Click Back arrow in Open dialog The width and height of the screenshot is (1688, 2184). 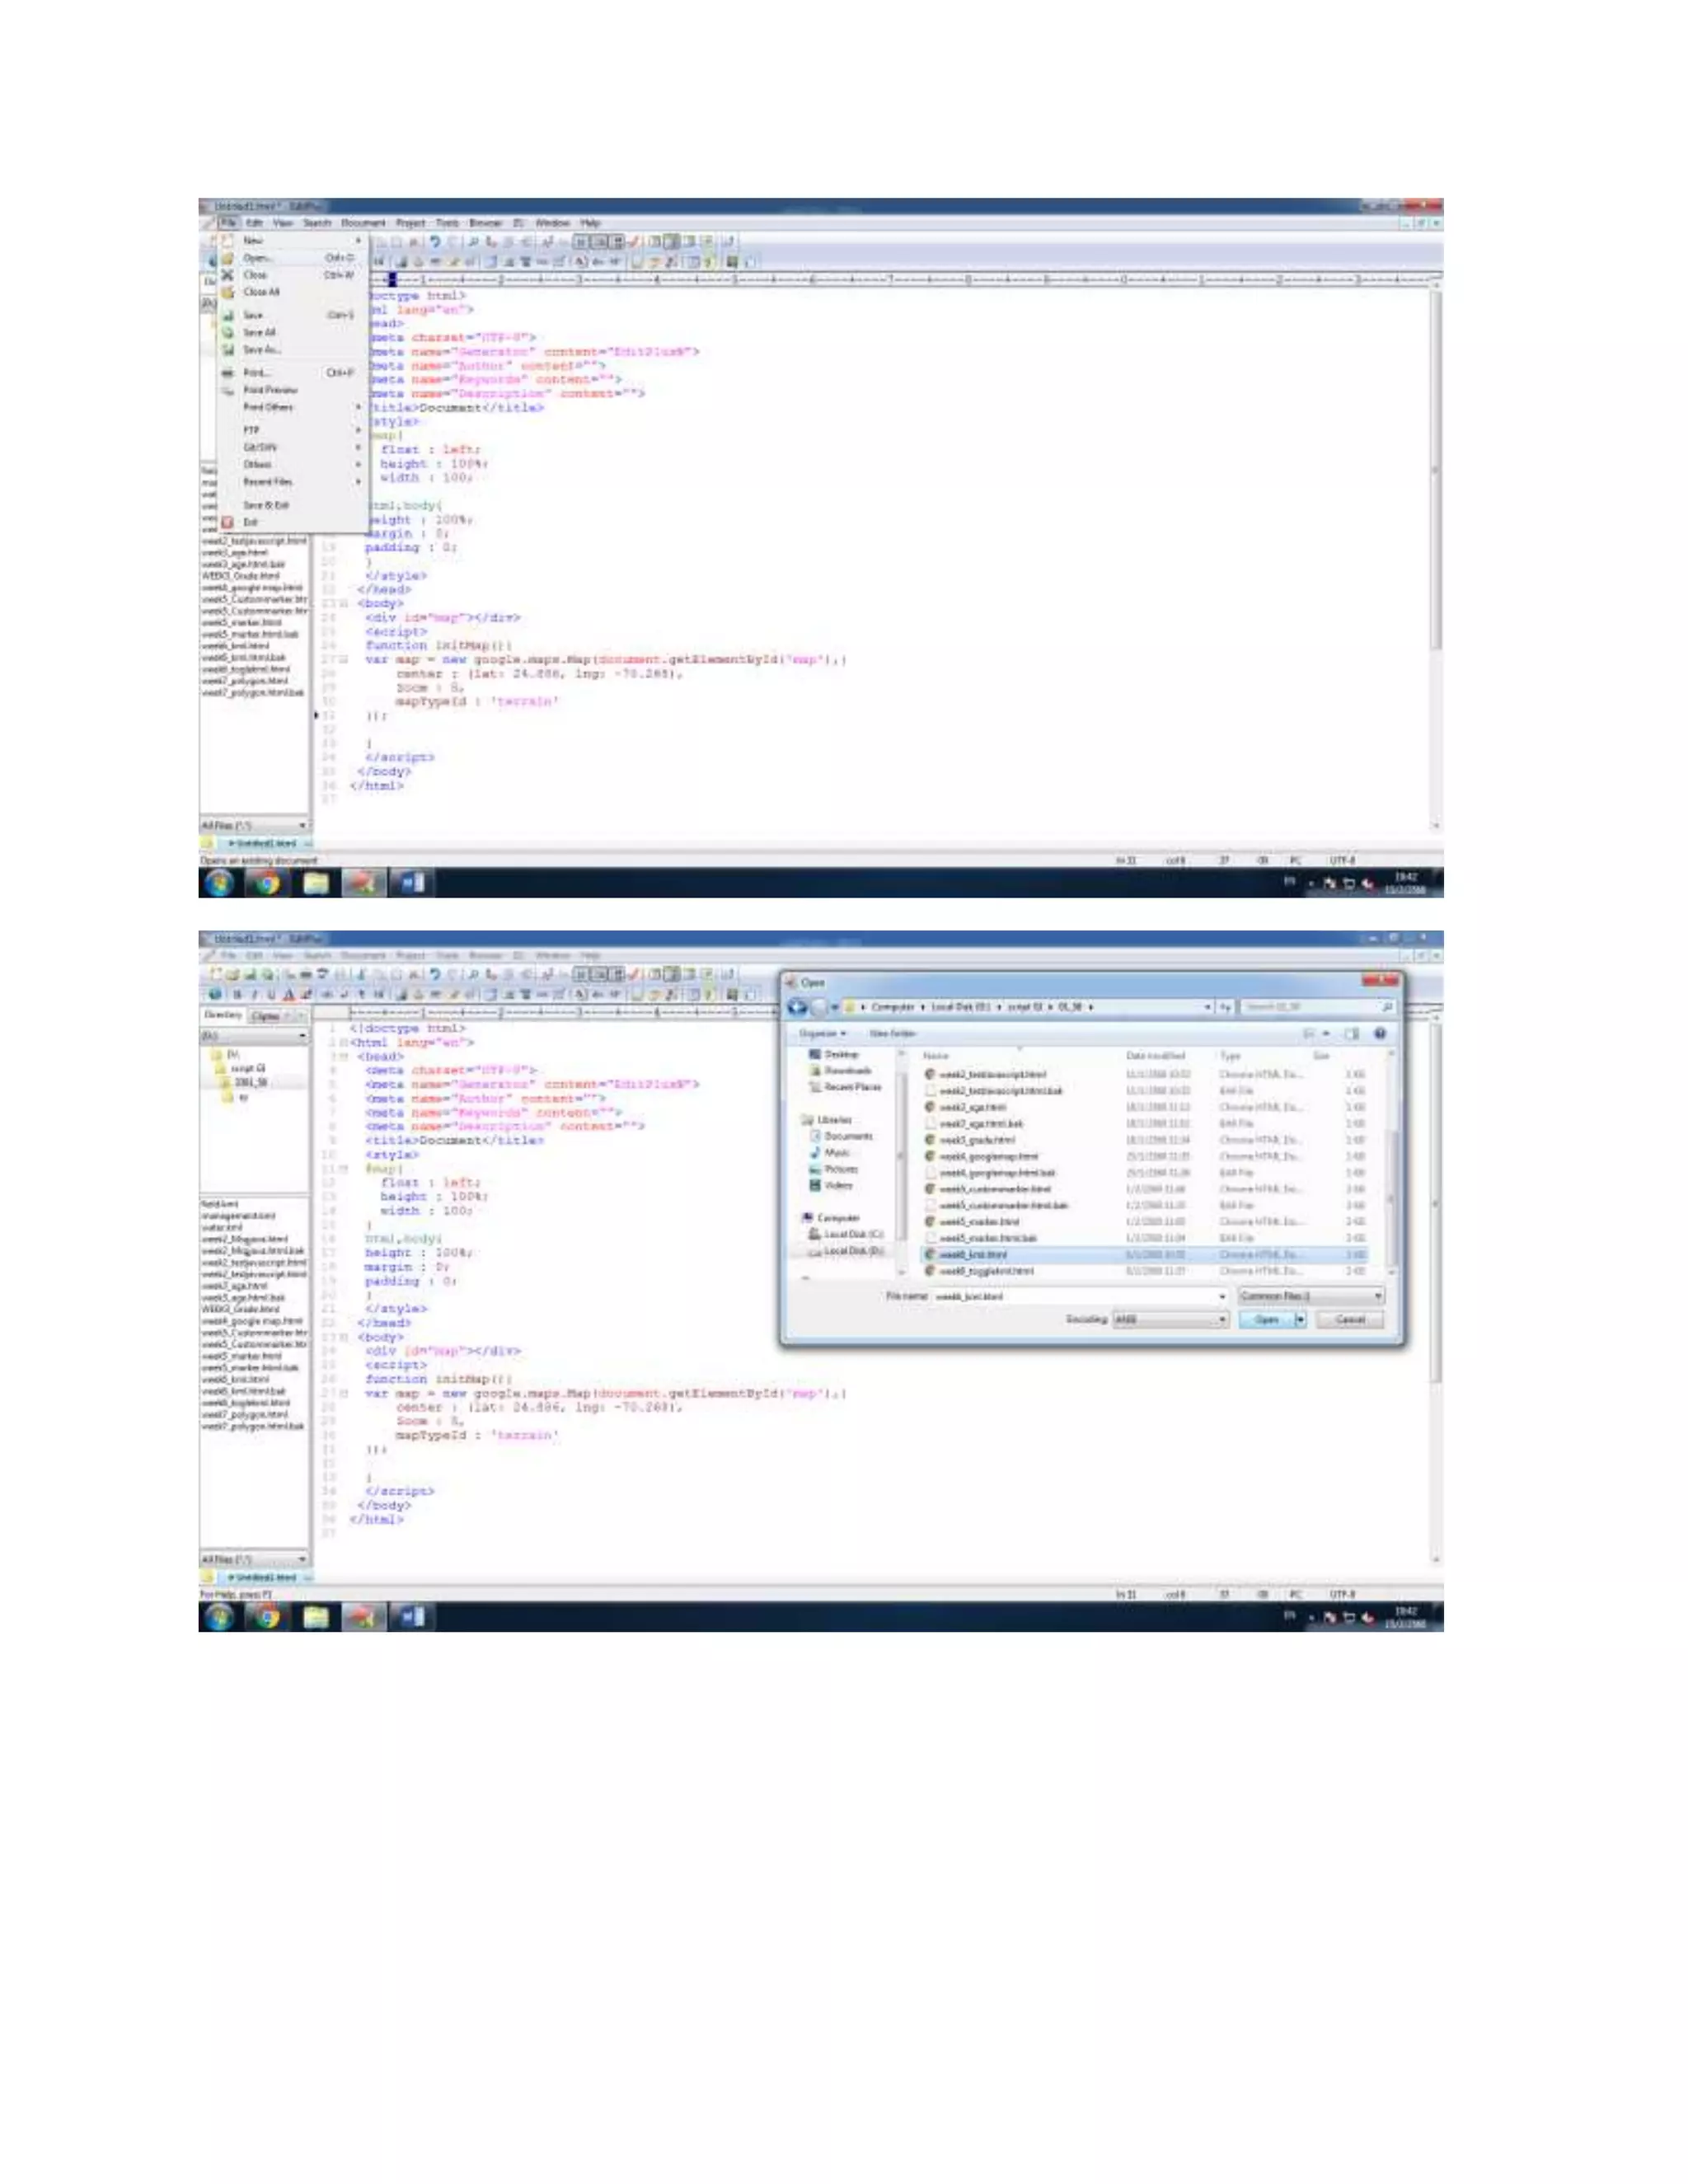point(797,1007)
